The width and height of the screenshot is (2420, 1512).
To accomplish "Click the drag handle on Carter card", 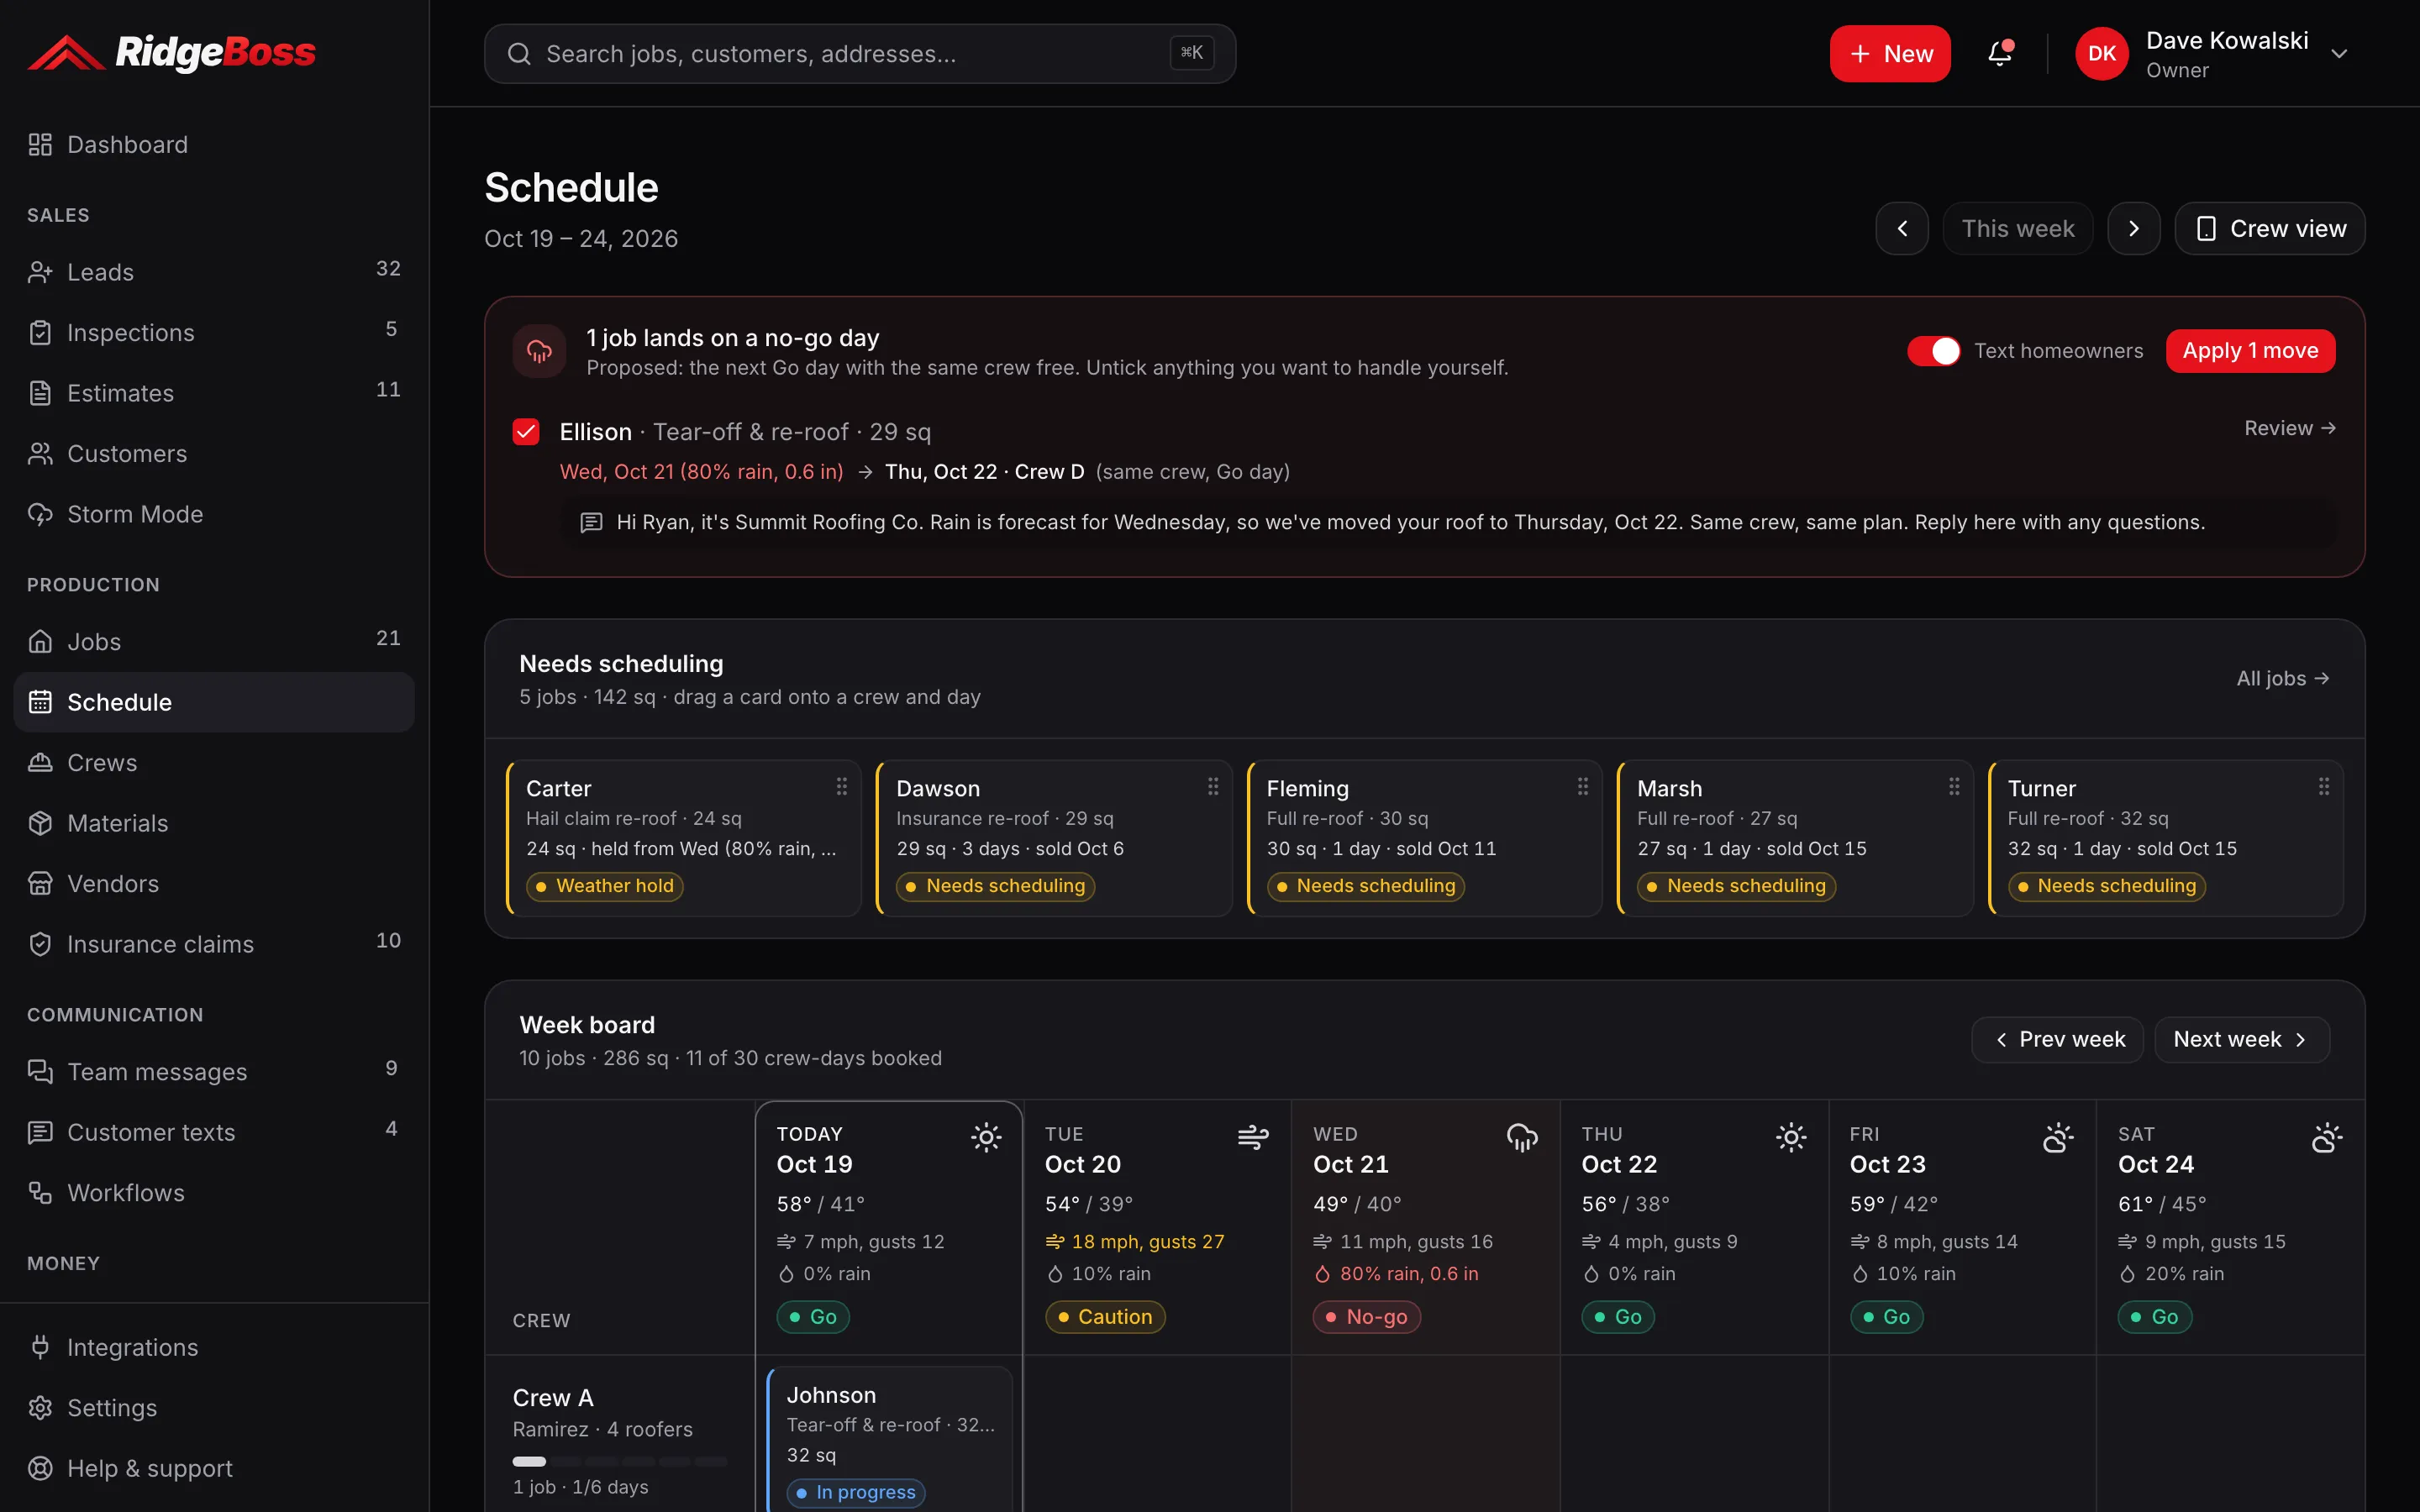I will tap(842, 787).
